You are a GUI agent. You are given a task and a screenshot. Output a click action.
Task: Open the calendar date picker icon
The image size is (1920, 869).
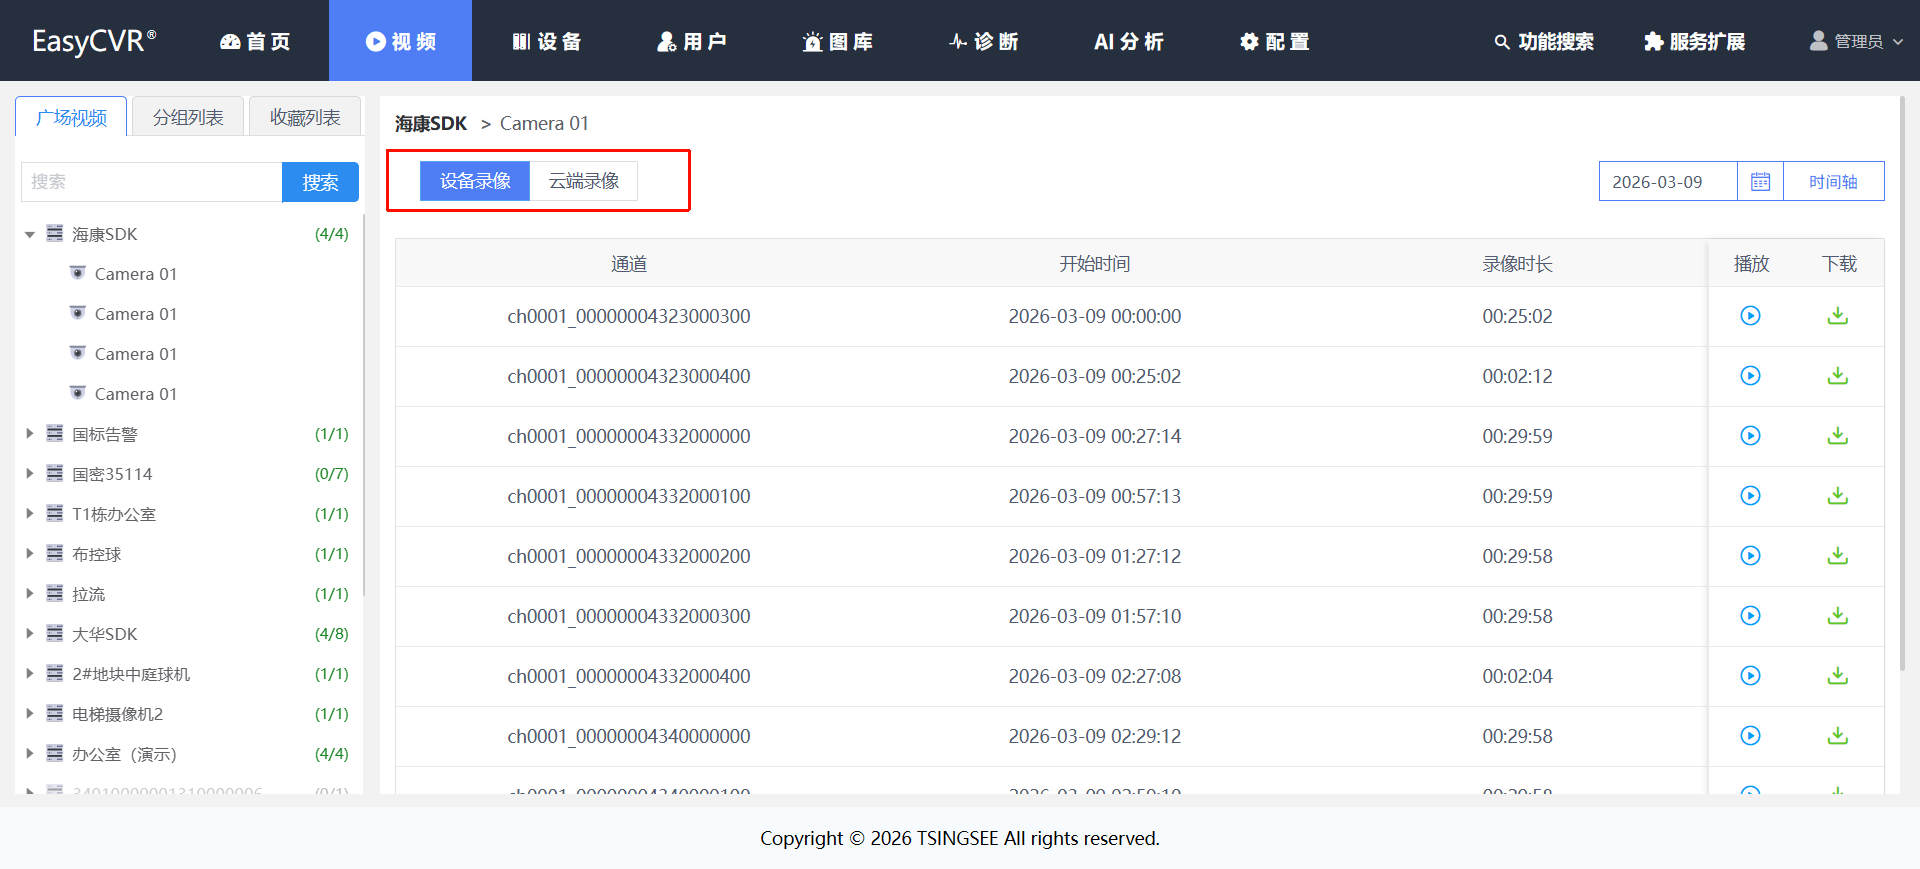(1760, 182)
